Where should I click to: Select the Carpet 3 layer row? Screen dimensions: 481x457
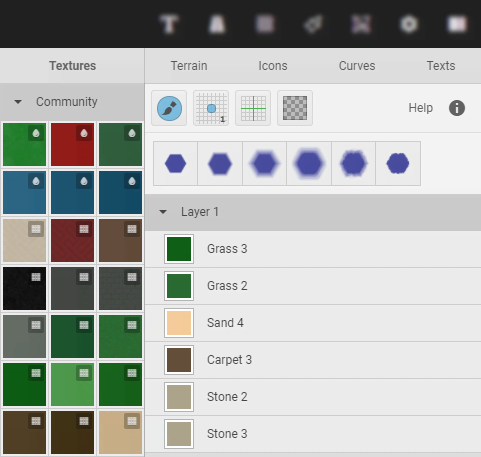click(x=313, y=360)
